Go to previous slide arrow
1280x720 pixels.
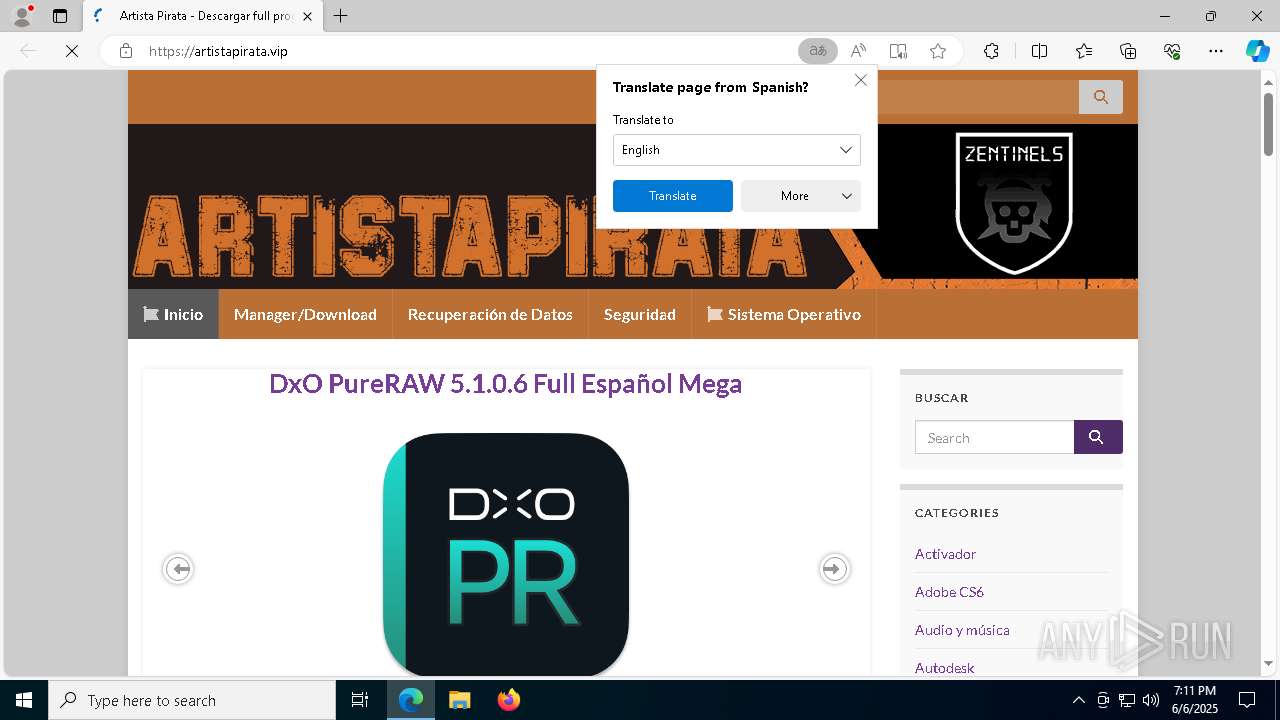click(x=178, y=569)
